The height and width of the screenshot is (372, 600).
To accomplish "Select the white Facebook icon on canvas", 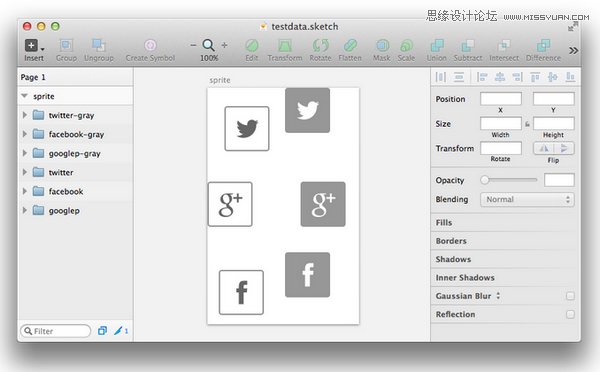I will click(x=241, y=292).
